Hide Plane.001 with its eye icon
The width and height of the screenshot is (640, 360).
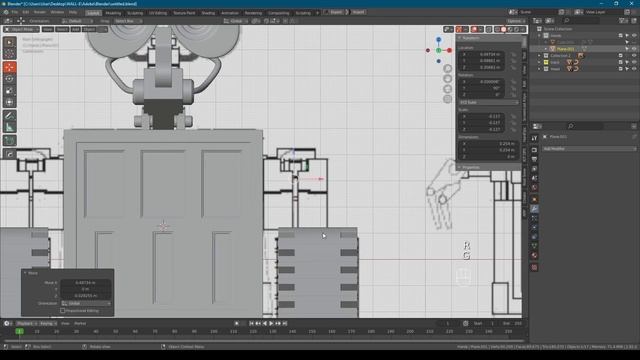634,49
